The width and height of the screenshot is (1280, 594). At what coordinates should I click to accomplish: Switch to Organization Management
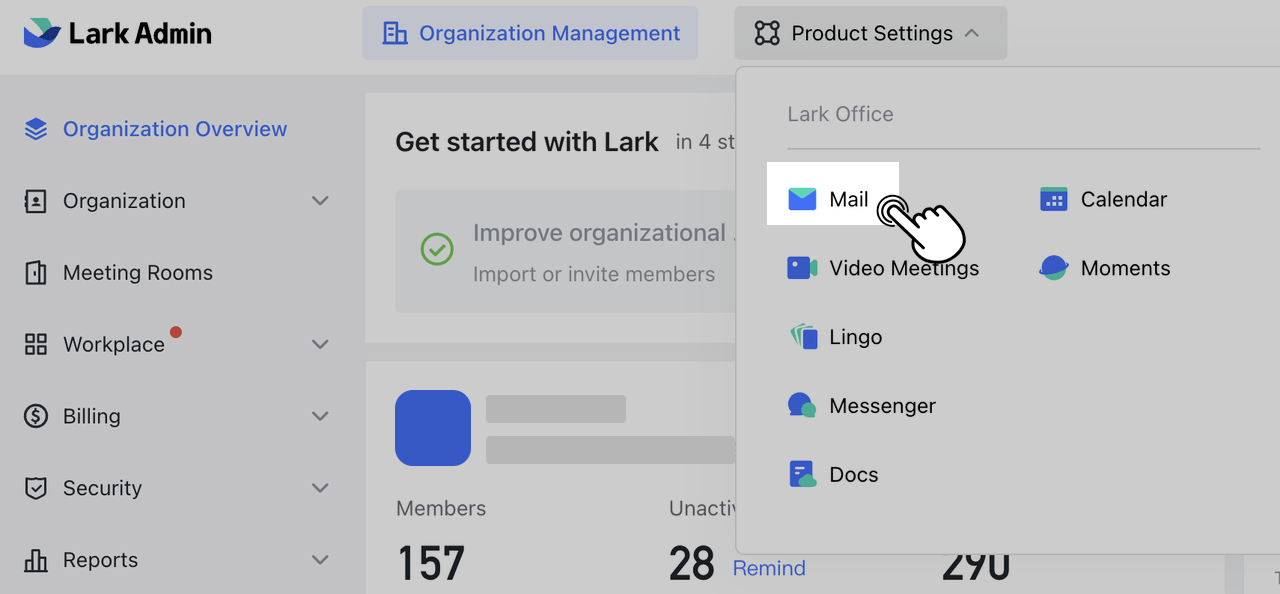point(530,32)
